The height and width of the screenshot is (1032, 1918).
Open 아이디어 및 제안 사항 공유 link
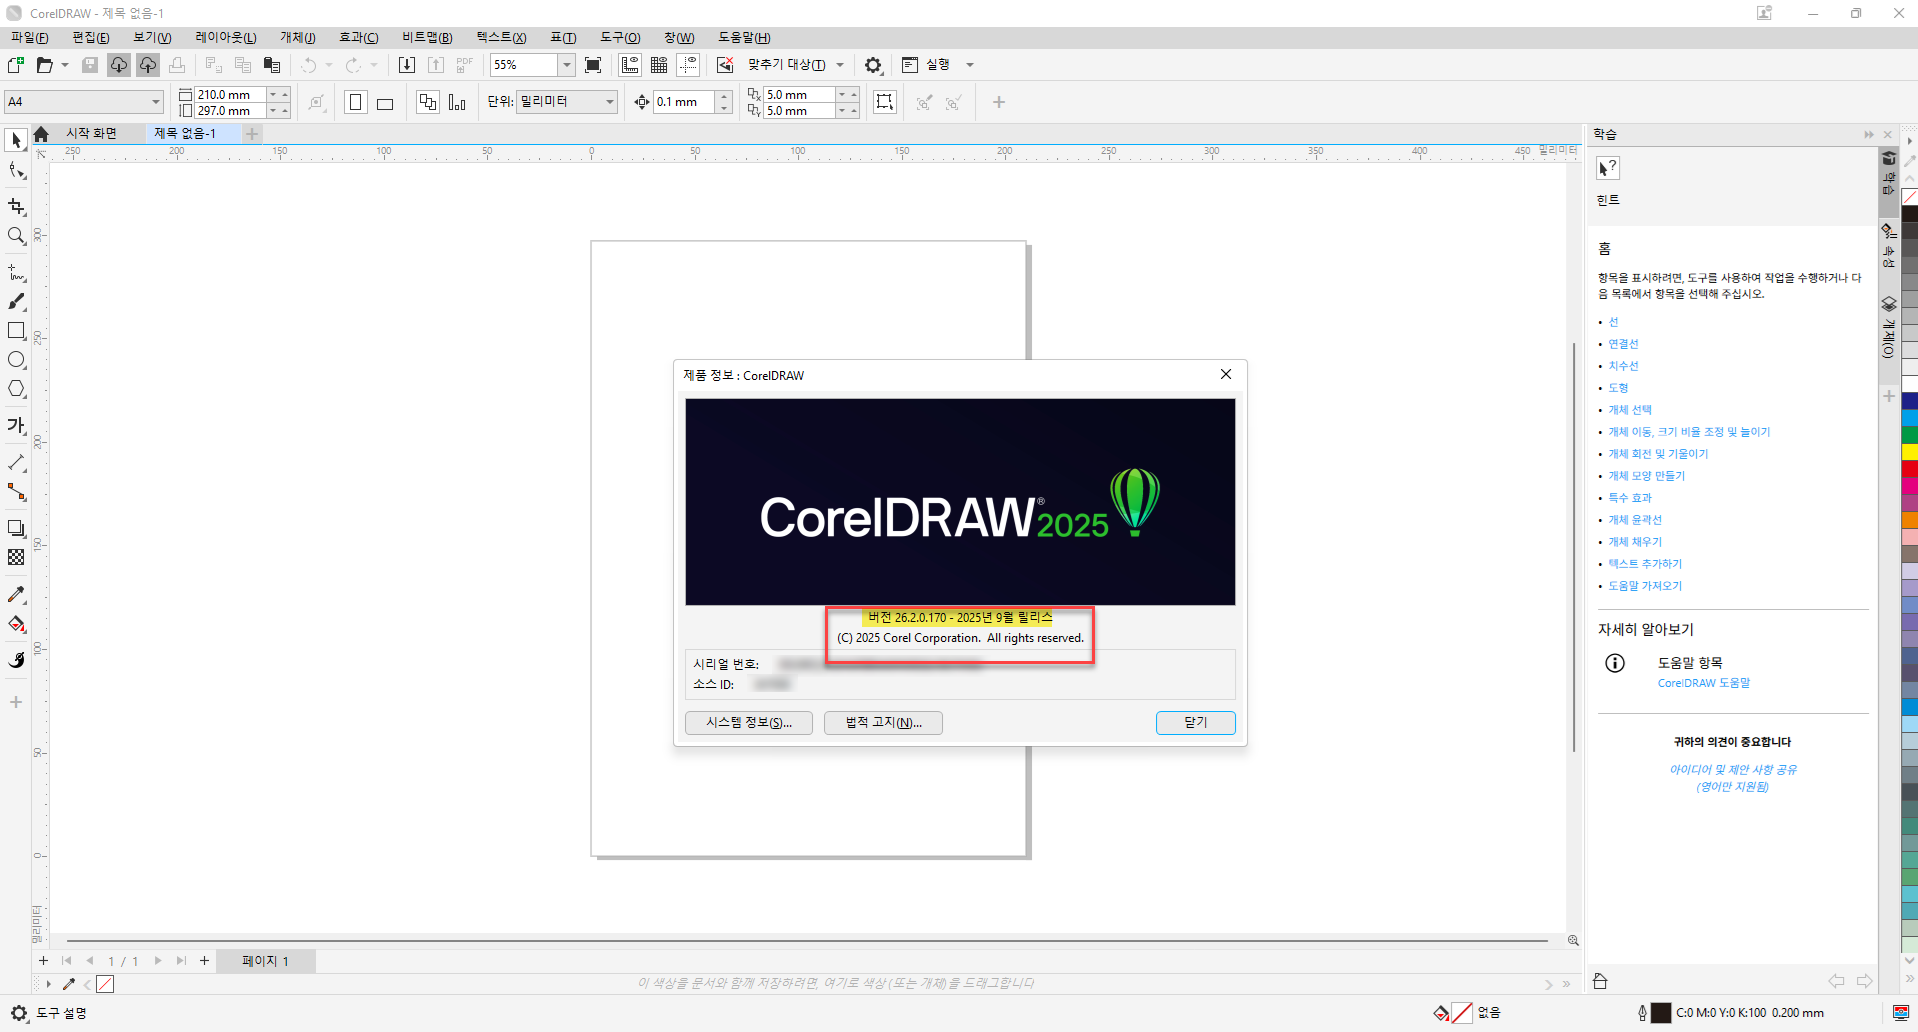pos(1733,770)
